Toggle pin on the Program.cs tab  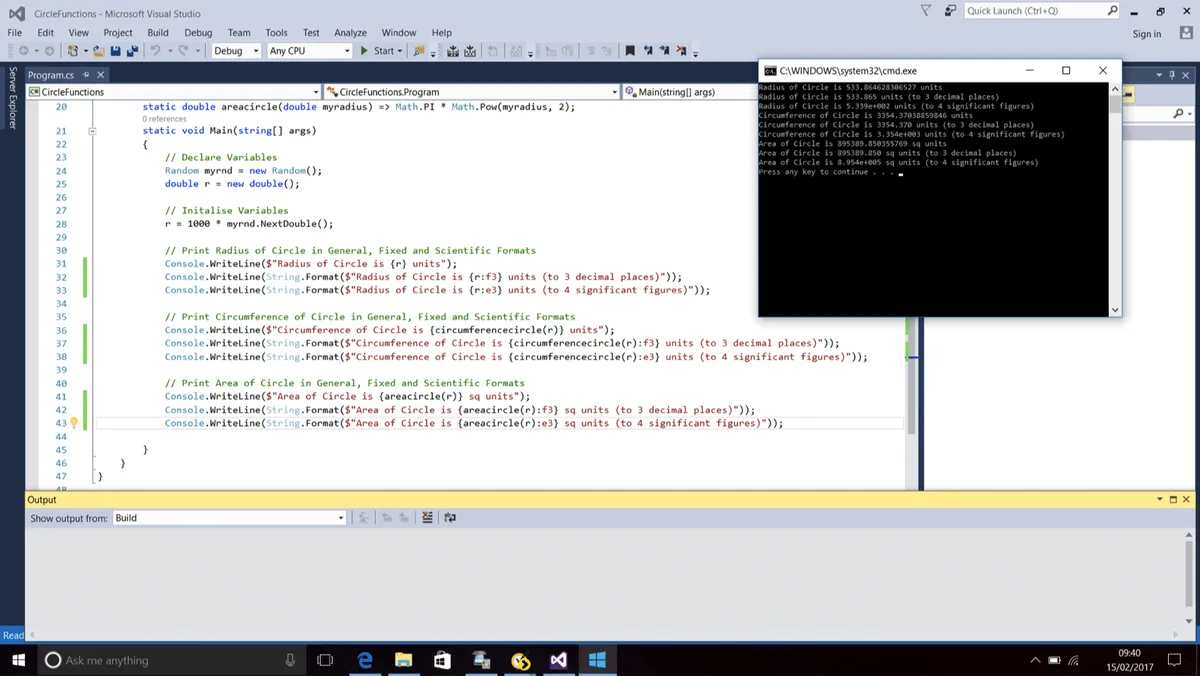(x=87, y=75)
